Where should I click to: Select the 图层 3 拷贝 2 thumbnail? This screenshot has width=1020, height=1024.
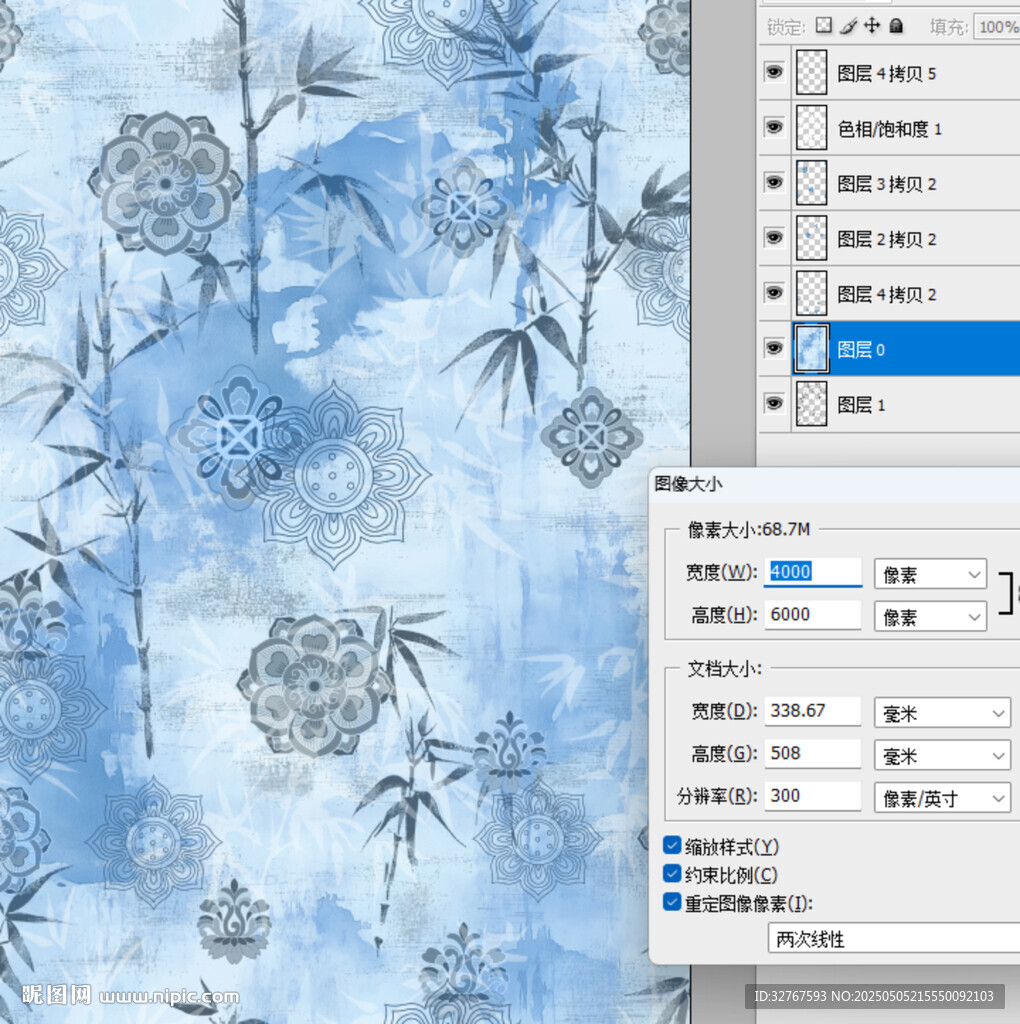click(x=812, y=183)
